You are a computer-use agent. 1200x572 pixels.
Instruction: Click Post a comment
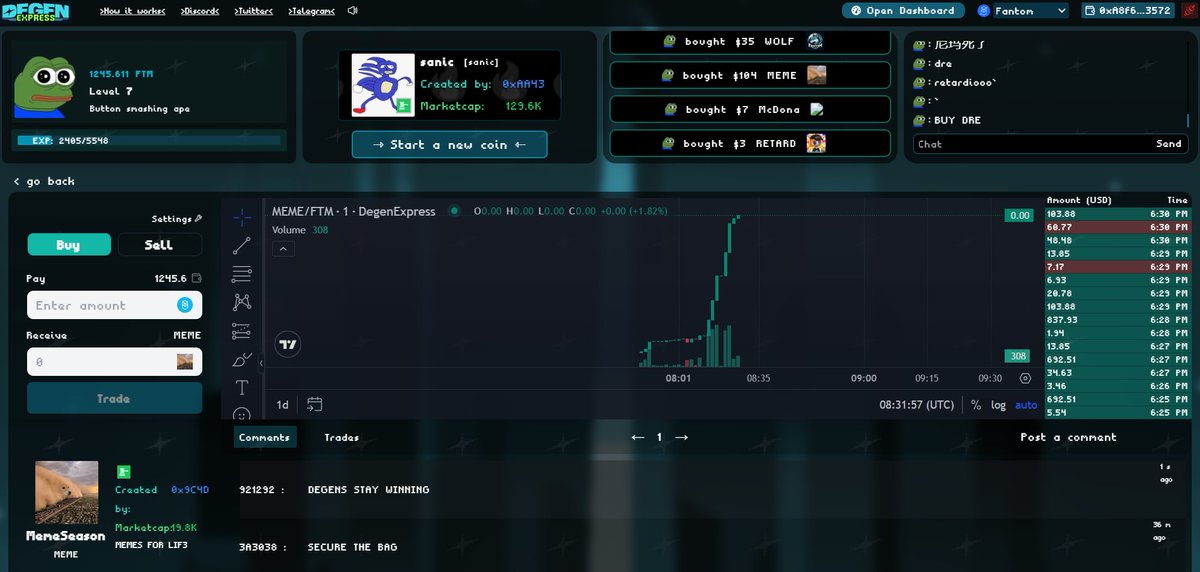1068,437
